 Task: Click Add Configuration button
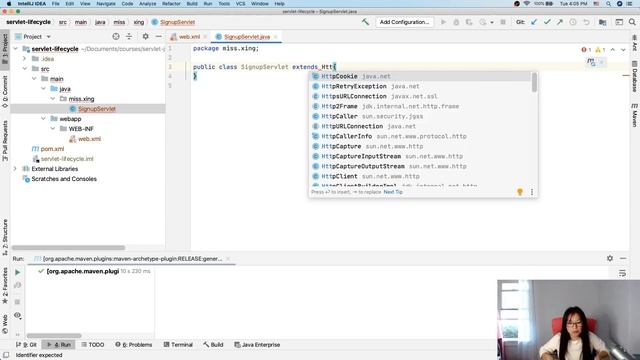(404, 22)
